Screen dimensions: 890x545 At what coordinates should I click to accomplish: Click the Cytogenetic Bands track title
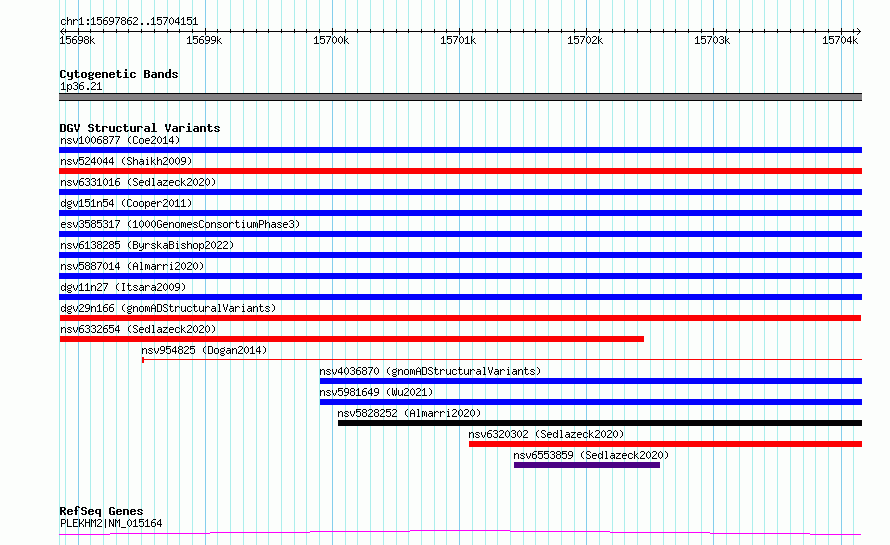point(119,74)
